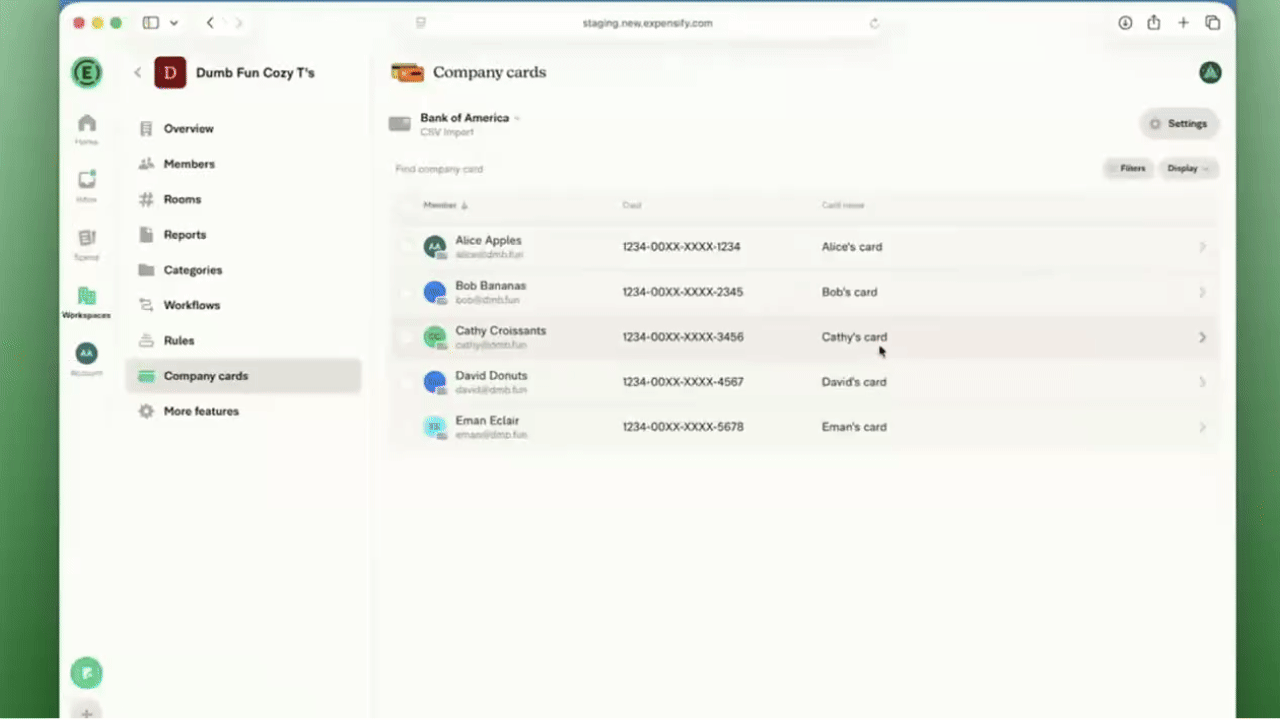This screenshot has height=720, width=1280.
Task: Open the chevron on Bob's card row
Action: (x=1202, y=292)
